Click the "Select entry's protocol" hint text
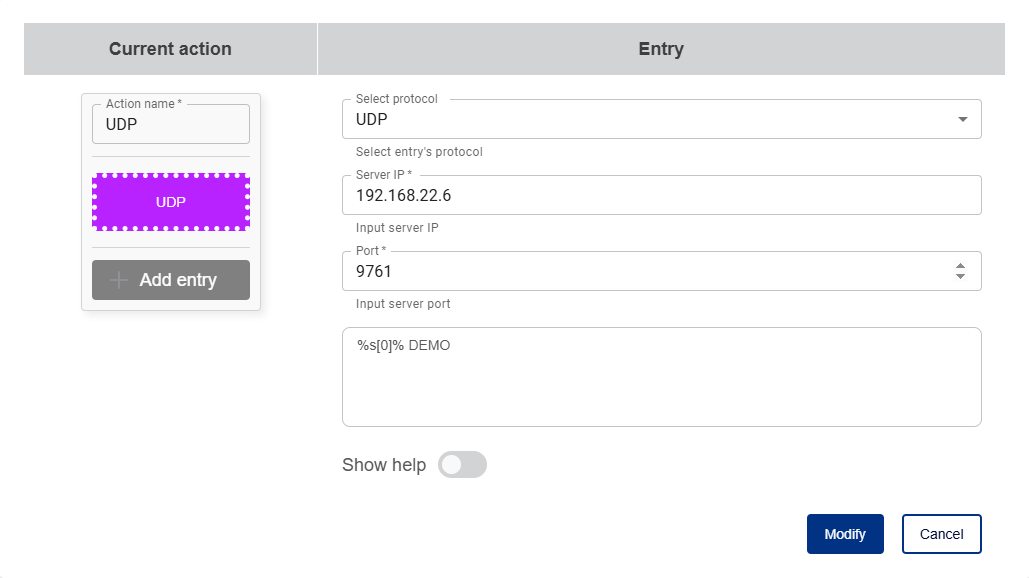Screen dimensions: 1029x578 click(419, 152)
